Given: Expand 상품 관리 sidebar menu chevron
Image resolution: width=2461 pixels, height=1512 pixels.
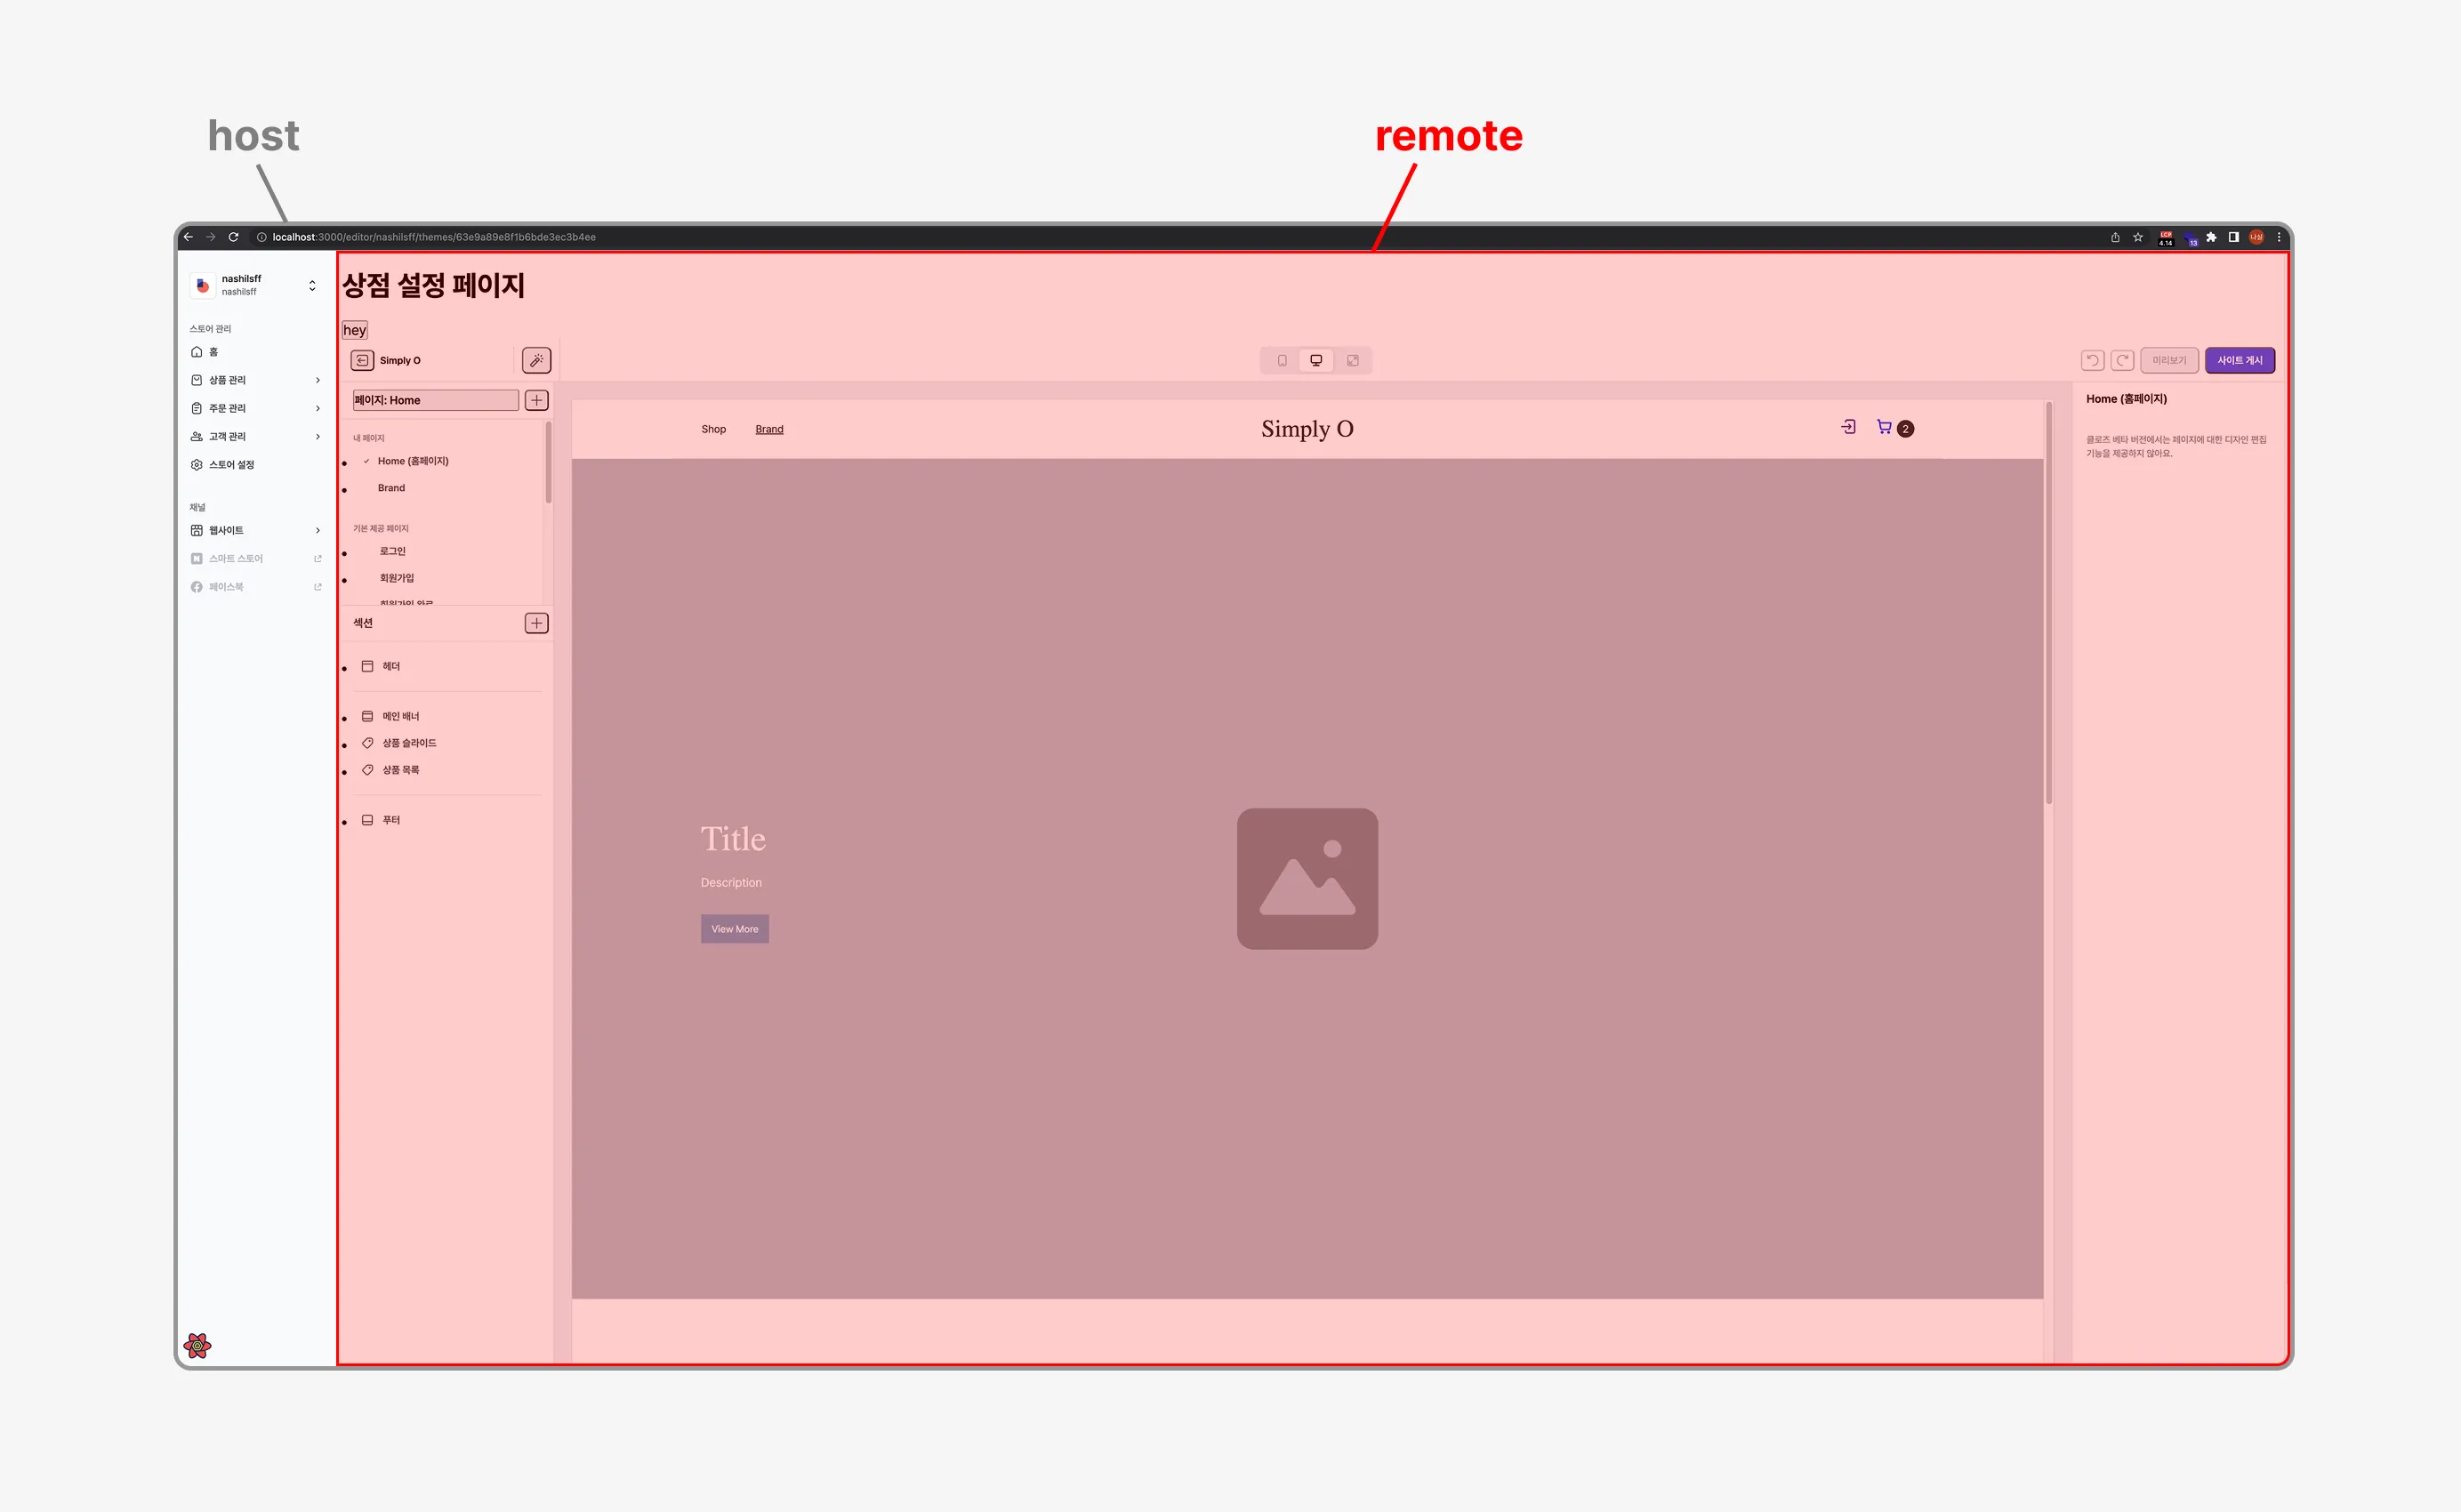Looking at the screenshot, I should pos(318,380).
